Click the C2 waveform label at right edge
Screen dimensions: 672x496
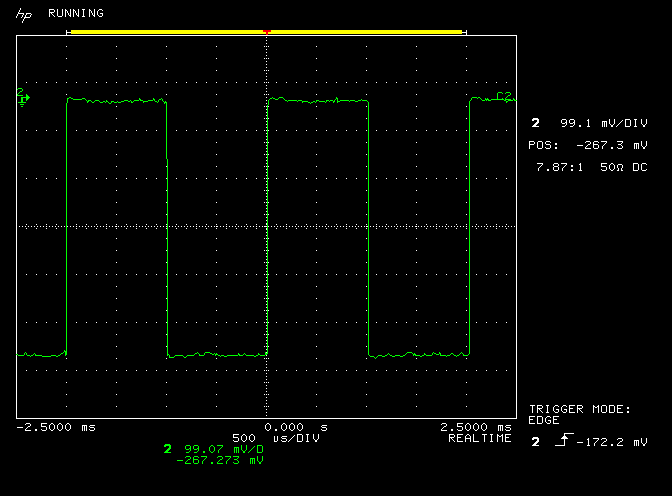click(504, 97)
